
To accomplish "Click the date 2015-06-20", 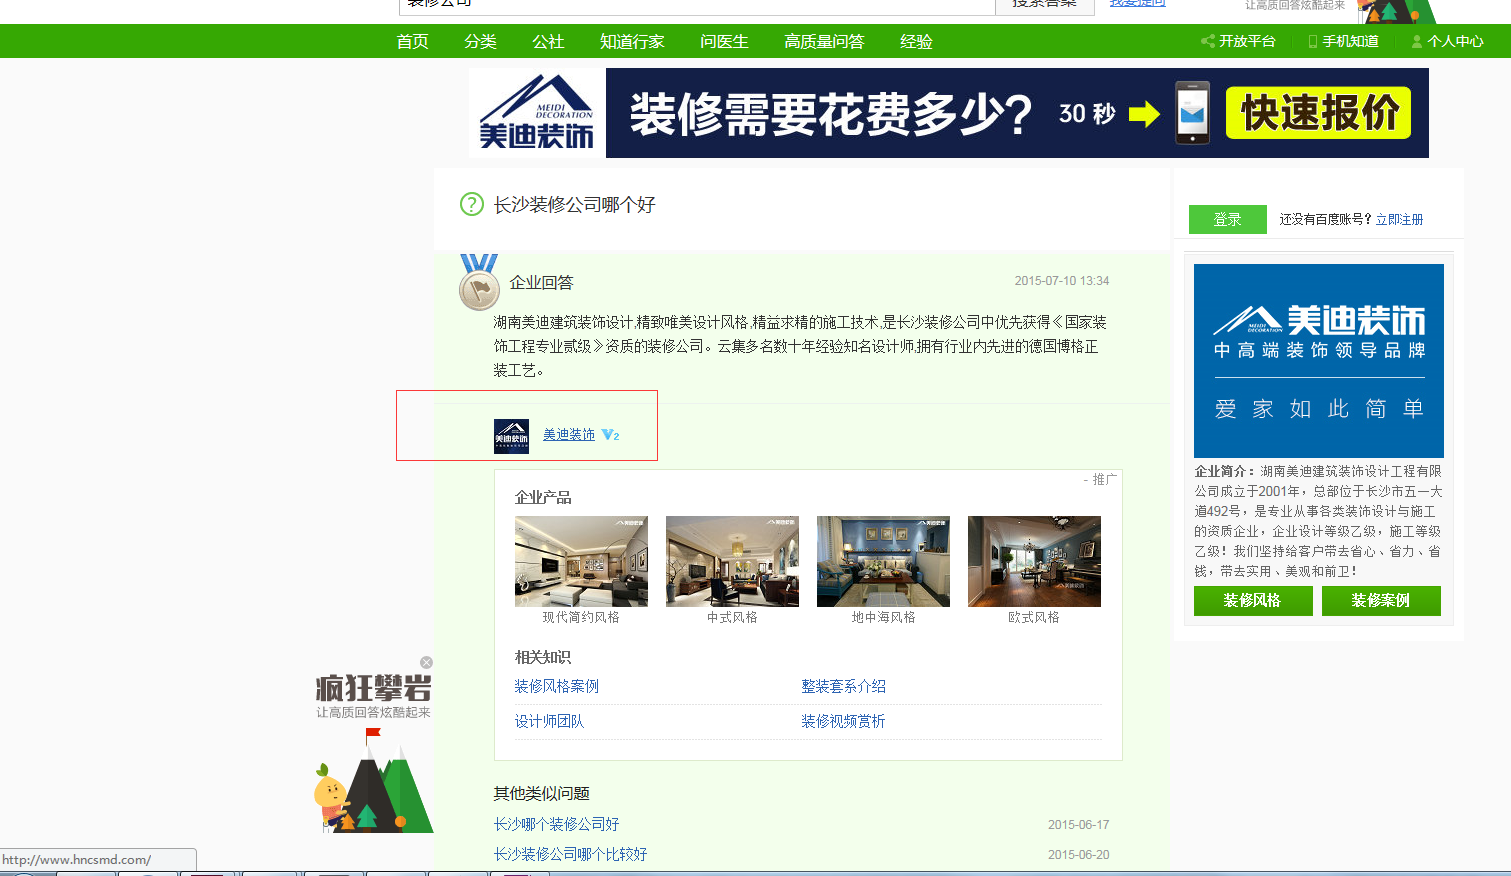I will pyautogui.click(x=1078, y=855).
